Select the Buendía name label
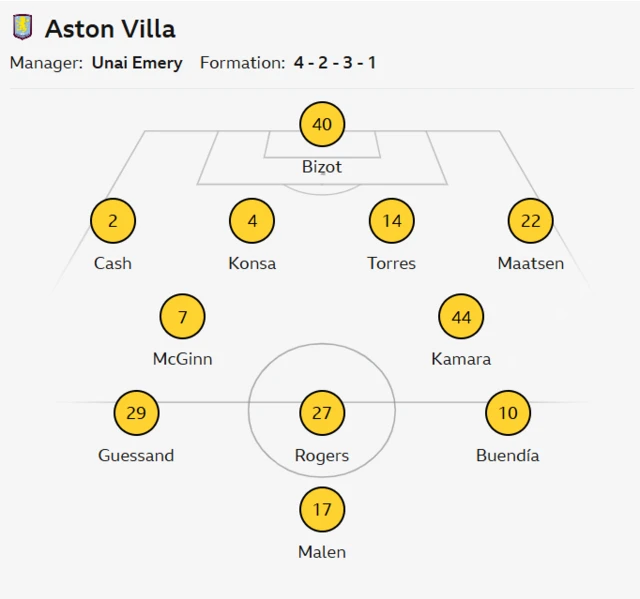Image resolution: width=640 pixels, height=599 pixels. tap(508, 455)
